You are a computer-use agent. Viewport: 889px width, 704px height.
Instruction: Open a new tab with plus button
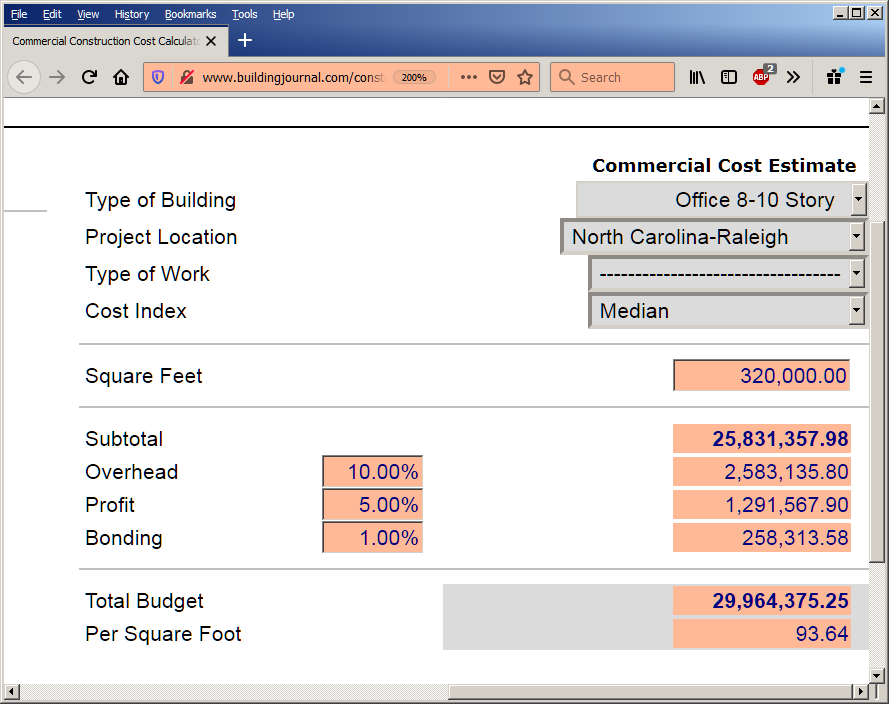click(x=245, y=40)
